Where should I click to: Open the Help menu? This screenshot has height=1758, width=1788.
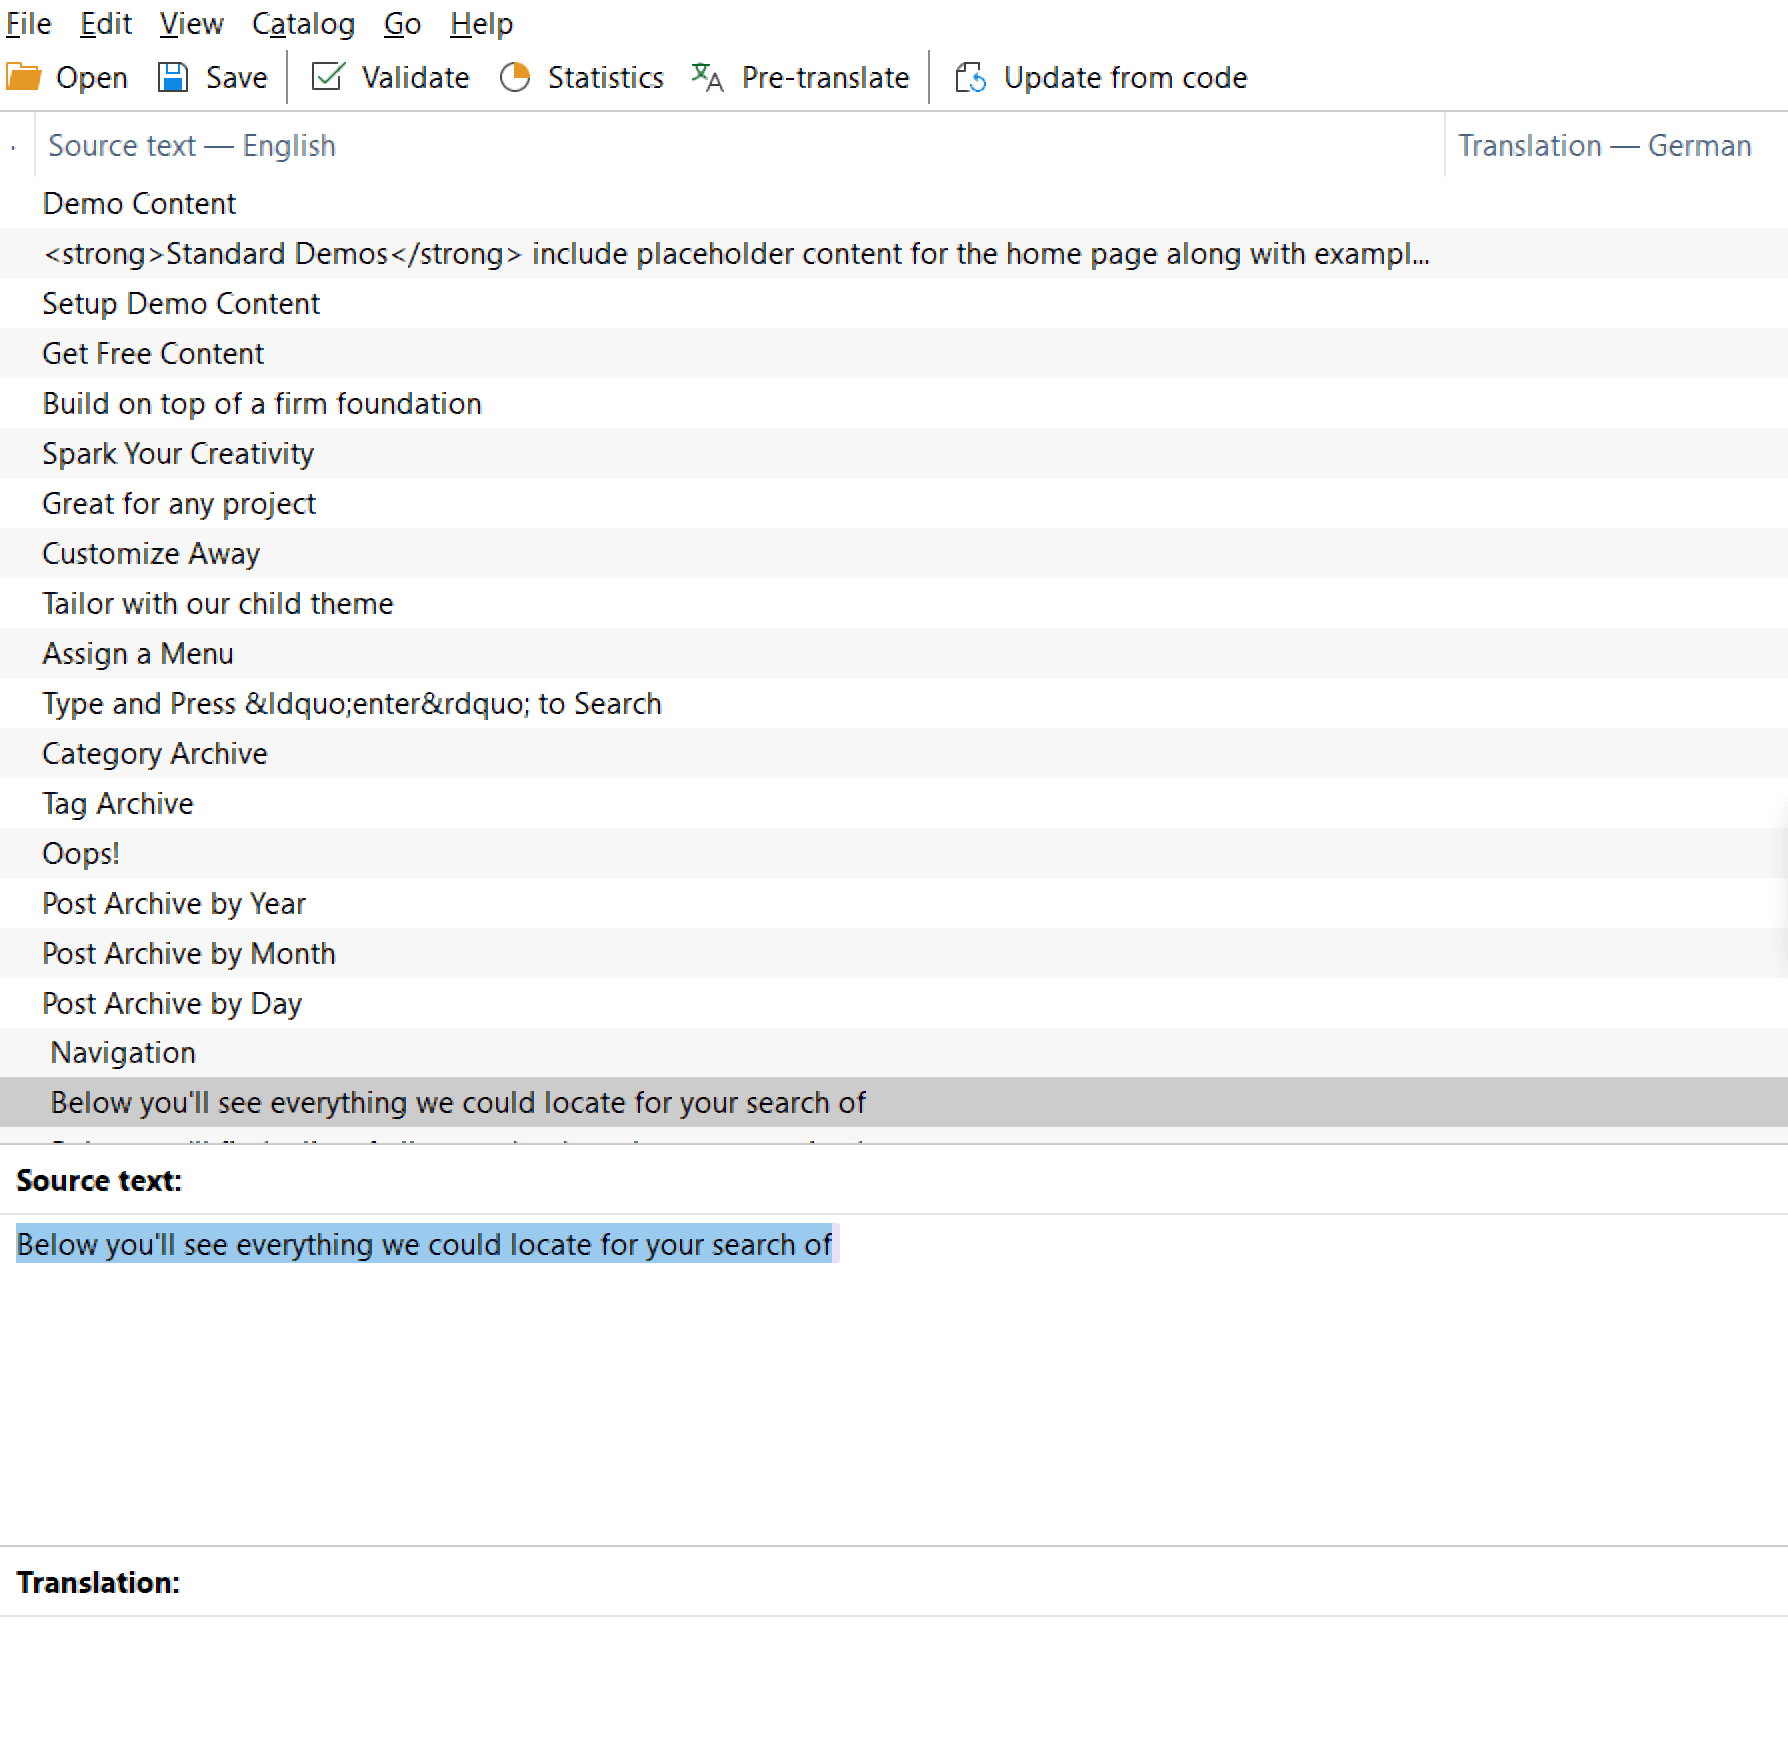[481, 23]
